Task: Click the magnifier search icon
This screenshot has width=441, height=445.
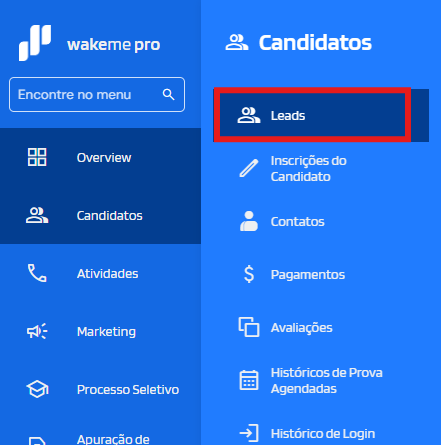Action: point(169,95)
